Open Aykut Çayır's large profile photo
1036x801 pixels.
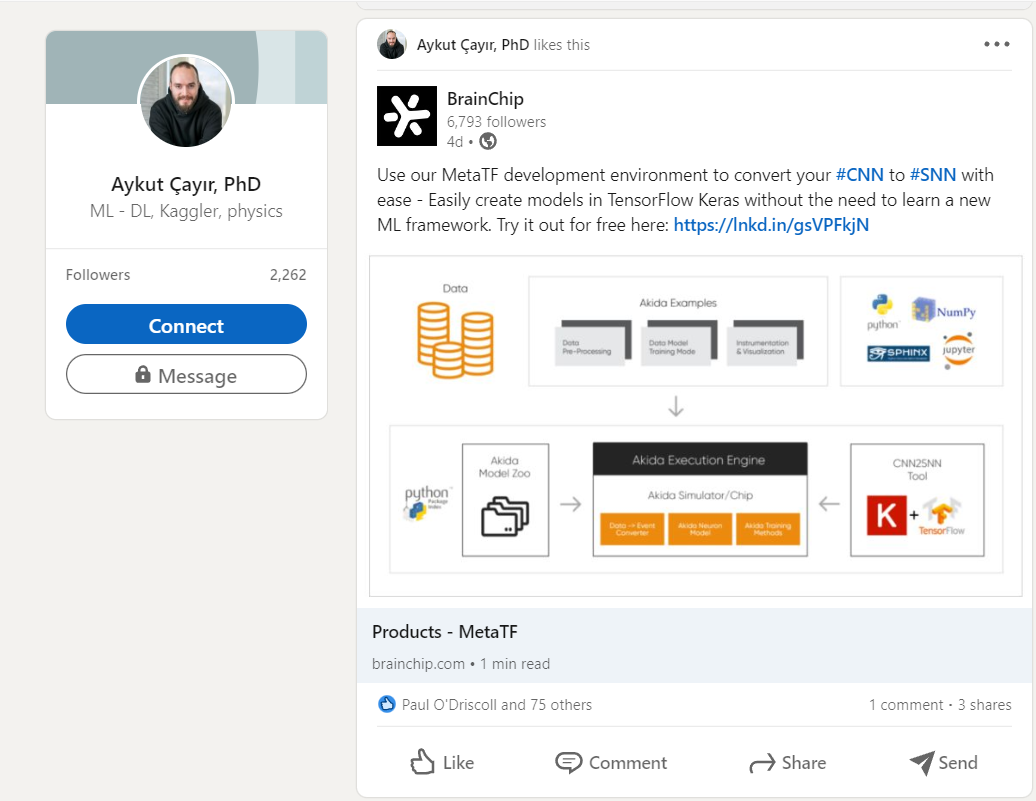[x=186, y=103]
